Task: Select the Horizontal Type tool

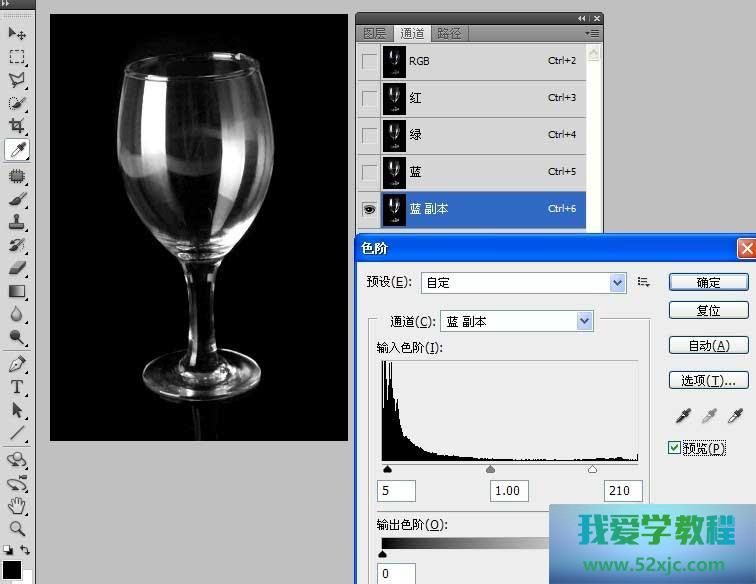Action: click(x=17, y=387)
